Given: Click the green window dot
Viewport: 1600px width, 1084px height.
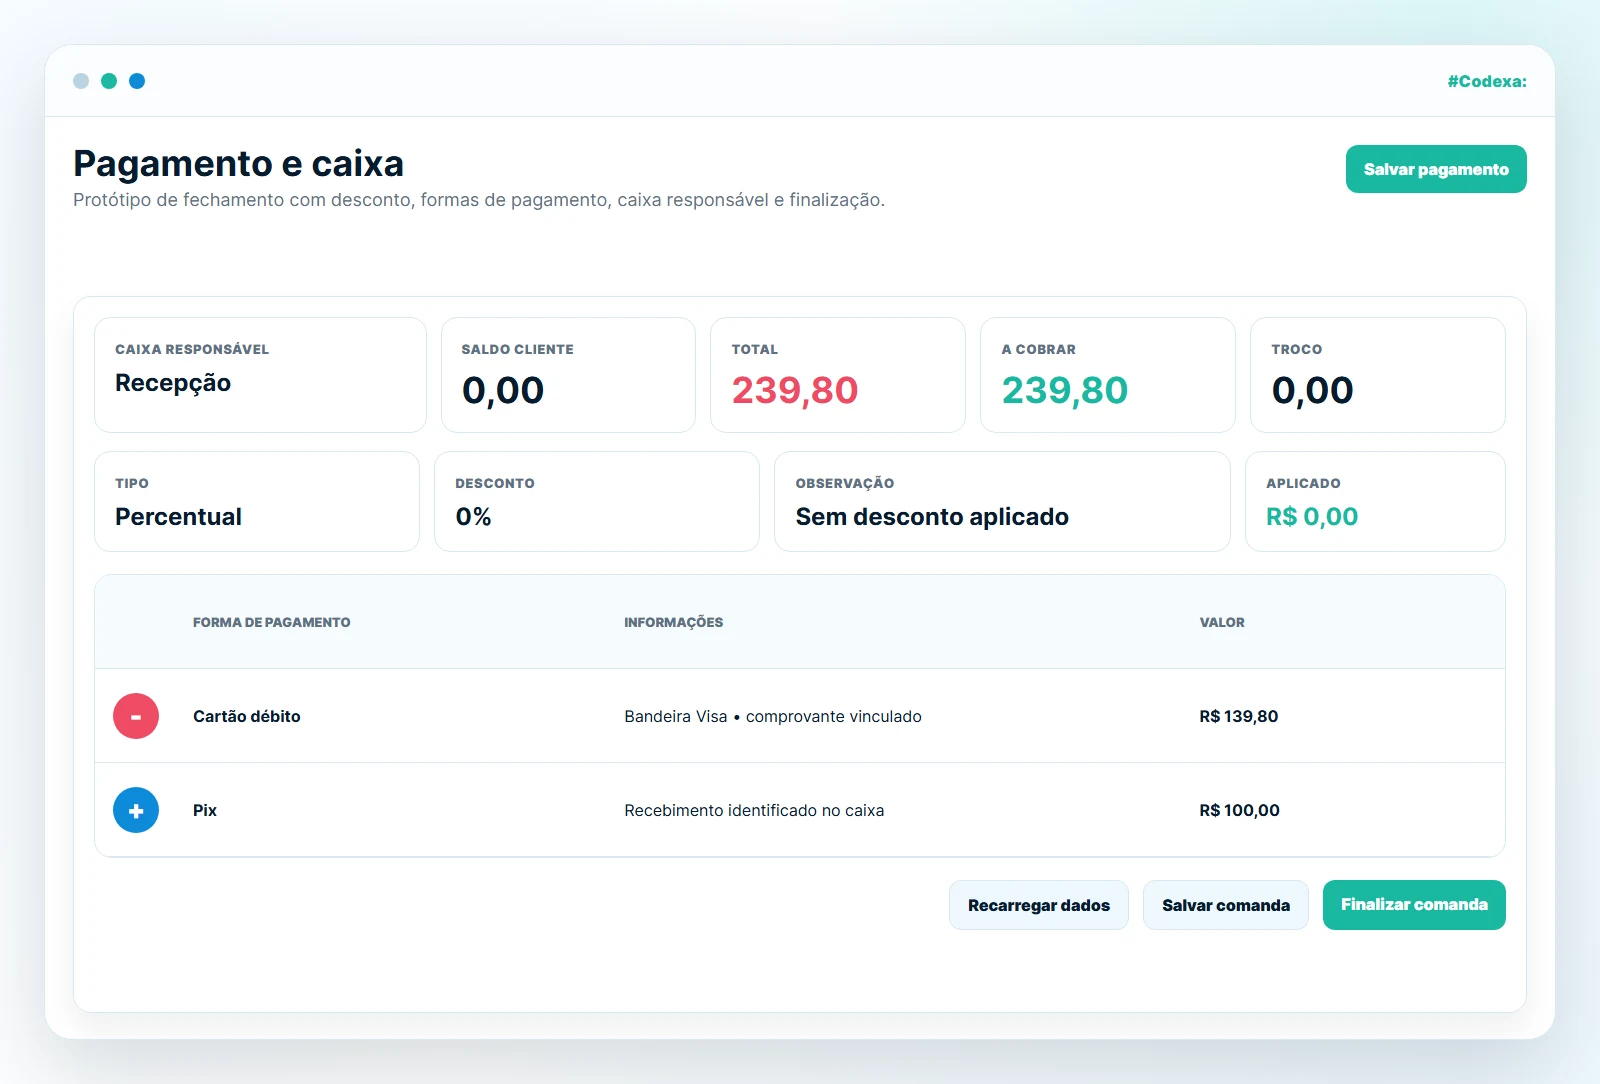Looking at the screenshot, I should (x=109, y=81).
